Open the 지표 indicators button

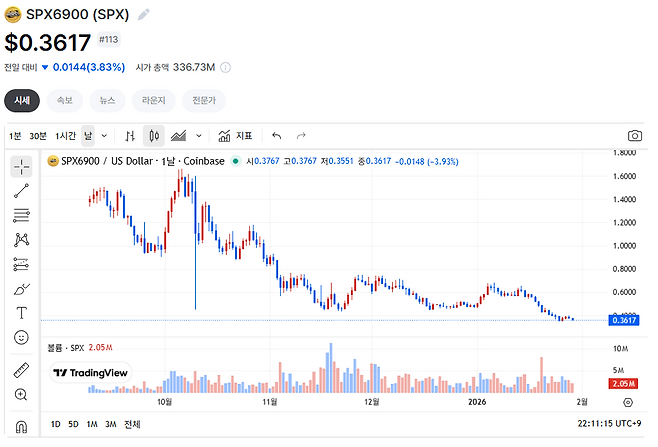[x=235, y=135]
